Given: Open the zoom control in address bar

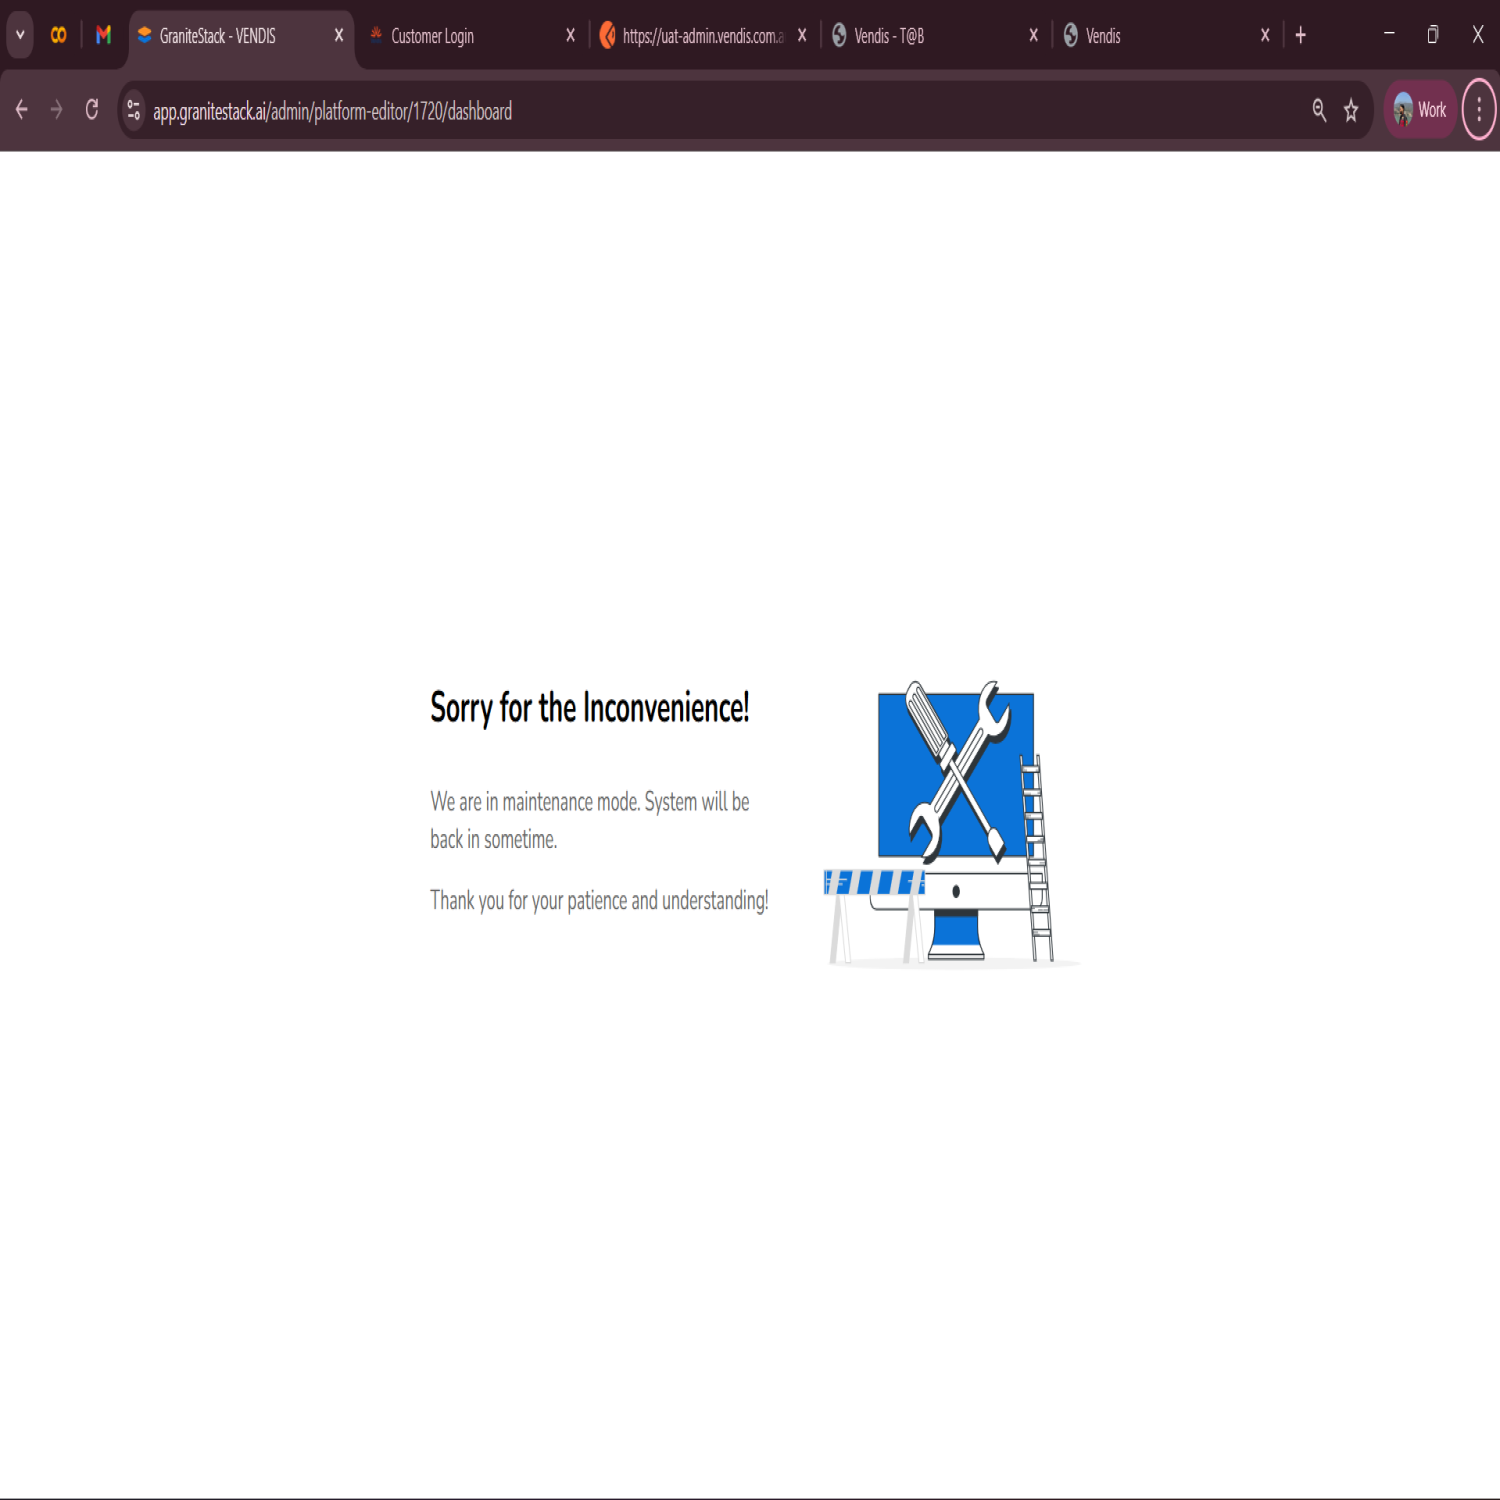Looking at the screenshot, I should pos(1319,110).
